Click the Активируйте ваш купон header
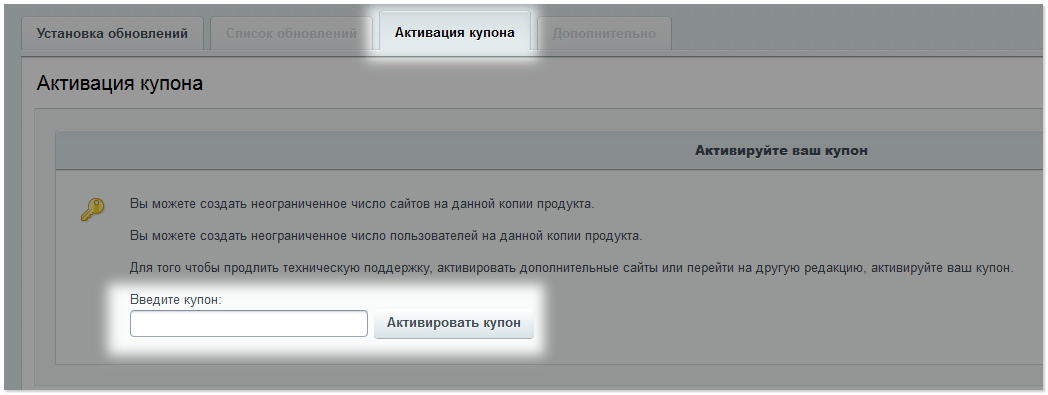Viewport: 1048px width, 395px height. (781, 150)
